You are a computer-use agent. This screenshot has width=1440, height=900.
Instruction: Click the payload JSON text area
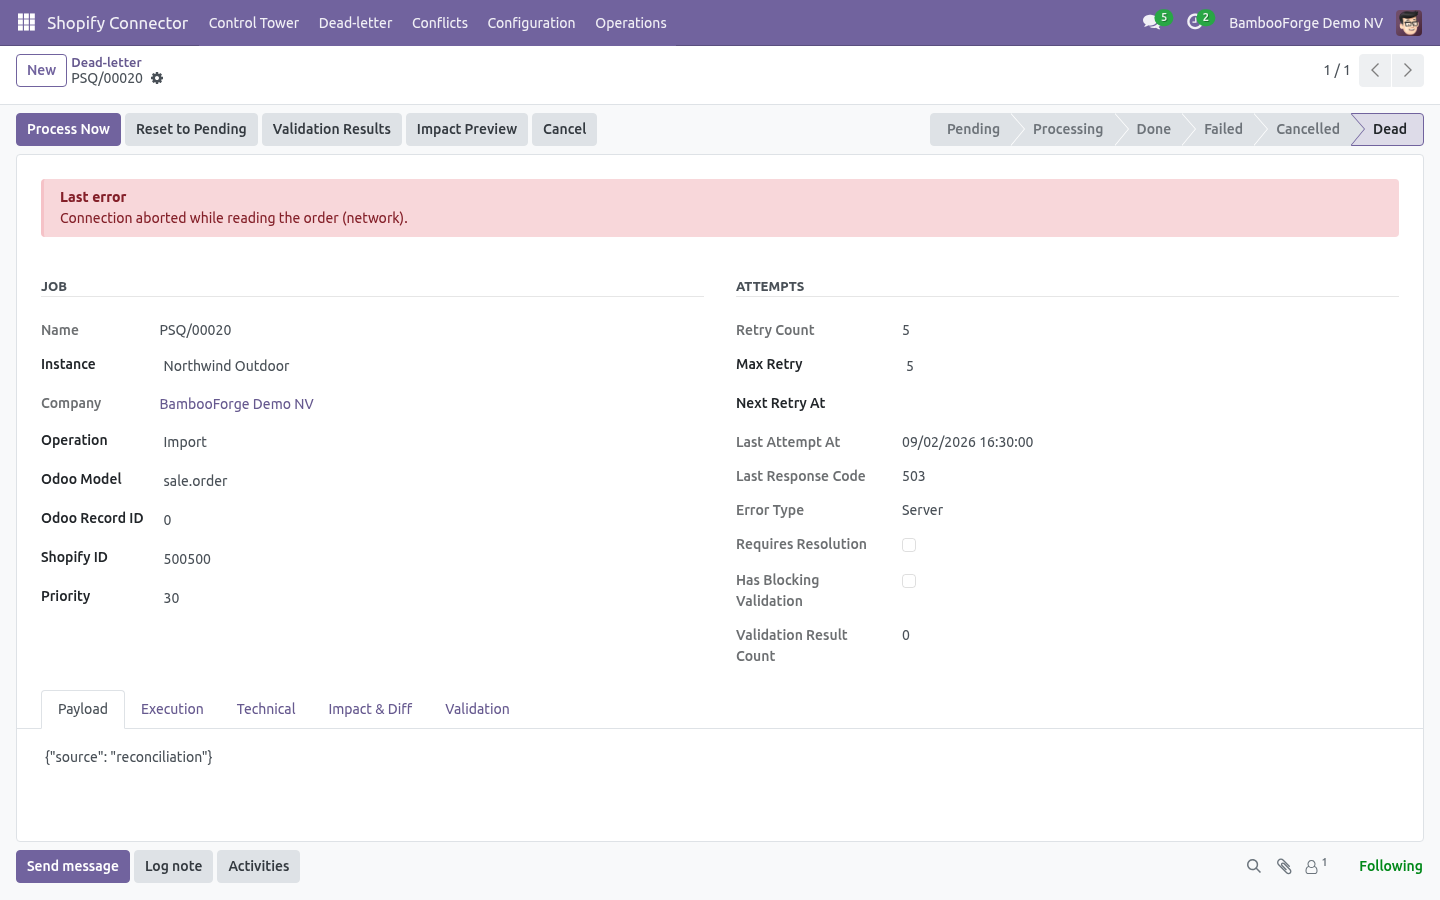click(719, 757)
